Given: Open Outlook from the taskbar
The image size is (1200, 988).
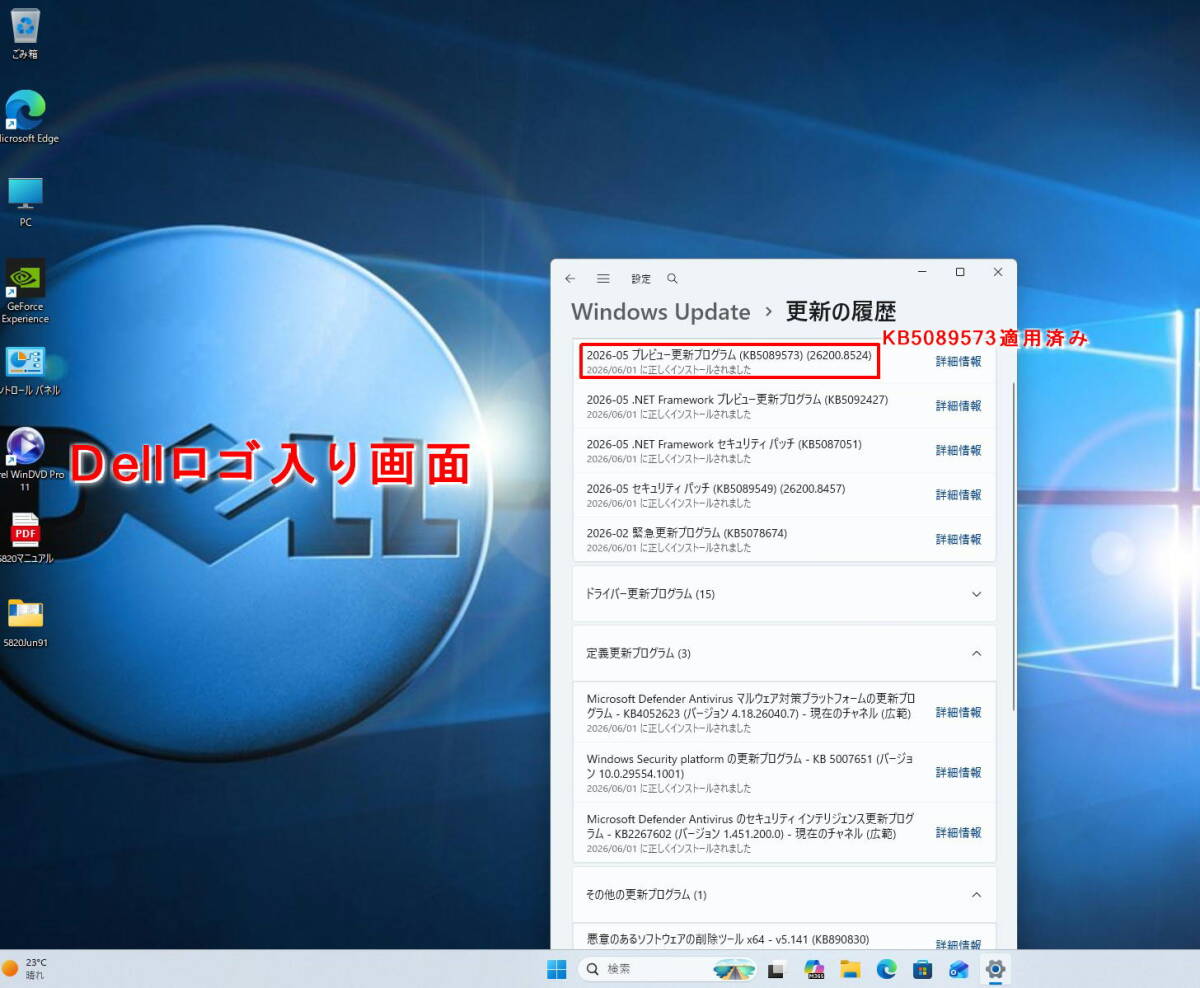Looking at the screenshot, I should point(959,969).
